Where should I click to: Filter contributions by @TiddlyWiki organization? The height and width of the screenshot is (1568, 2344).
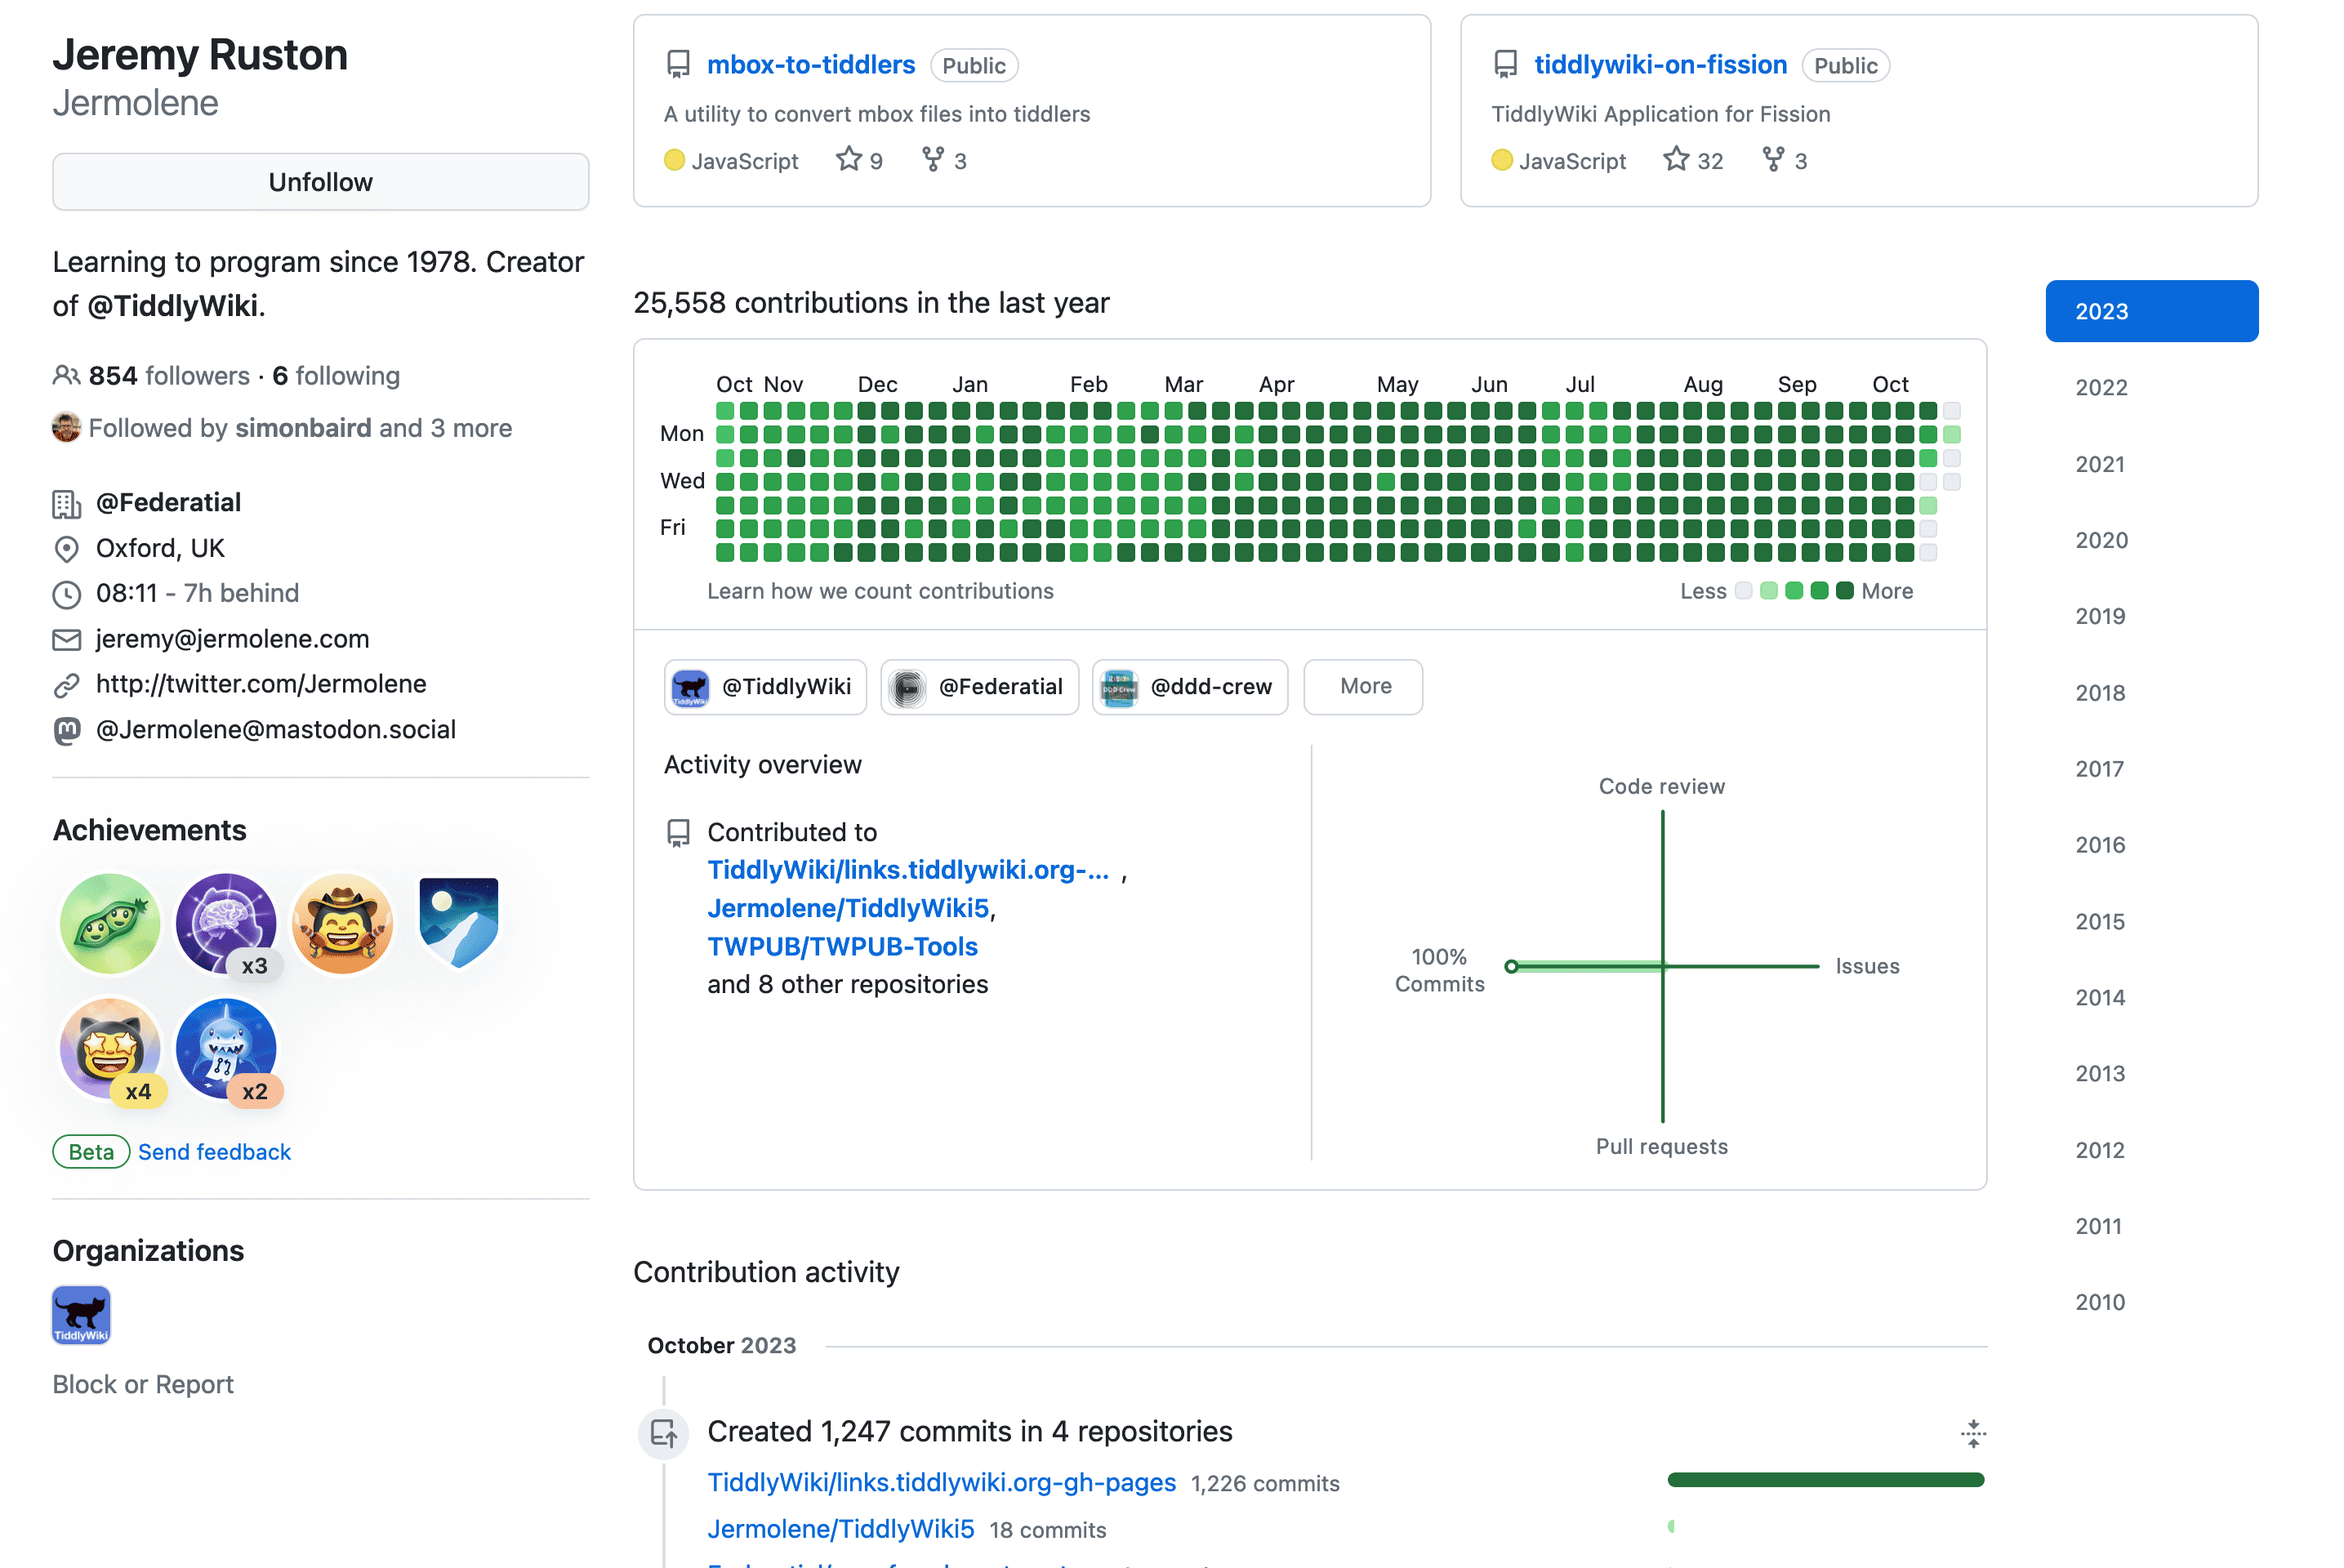pyautogui.click(x=765, y=687)
